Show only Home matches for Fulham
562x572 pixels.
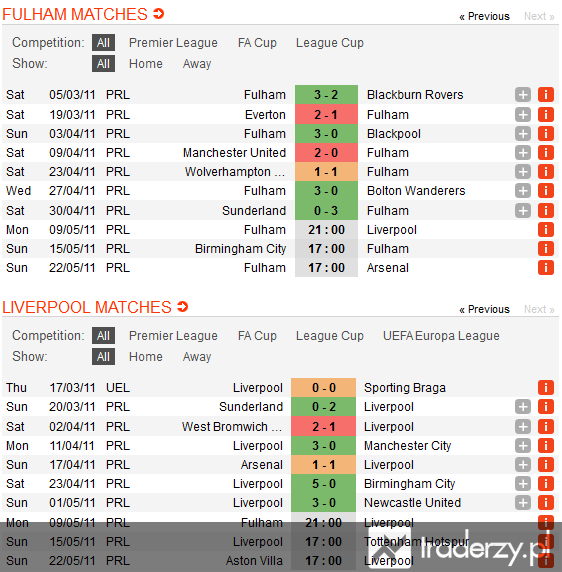click(146, 63)
